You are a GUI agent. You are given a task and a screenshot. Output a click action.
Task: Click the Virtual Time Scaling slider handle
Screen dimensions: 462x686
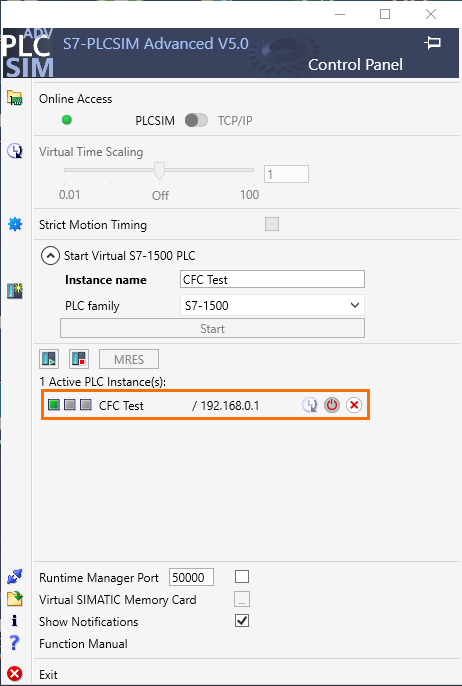160,171
